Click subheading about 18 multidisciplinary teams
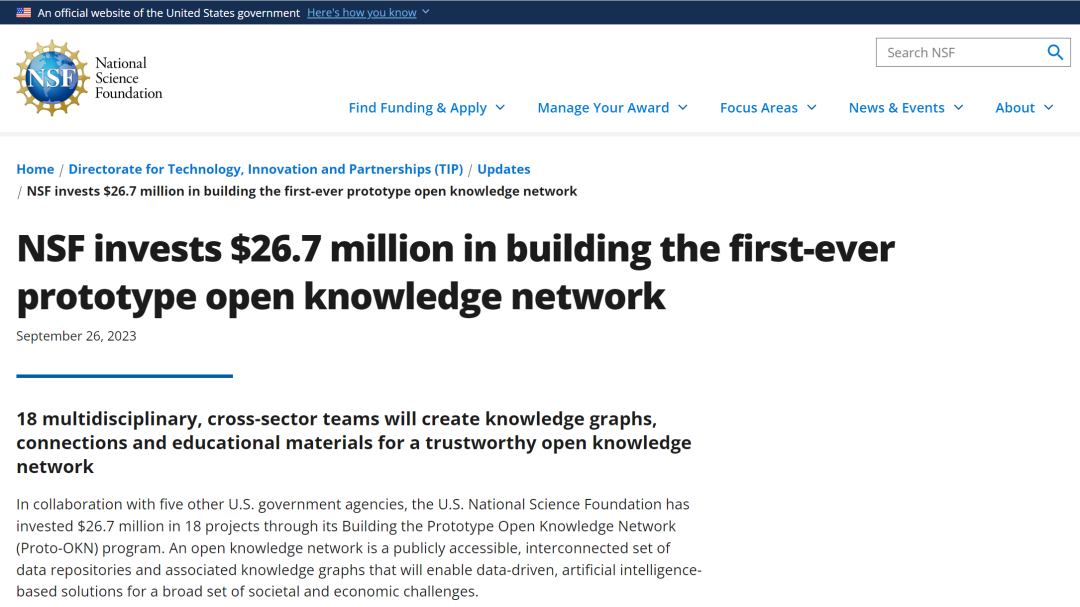 354,442
